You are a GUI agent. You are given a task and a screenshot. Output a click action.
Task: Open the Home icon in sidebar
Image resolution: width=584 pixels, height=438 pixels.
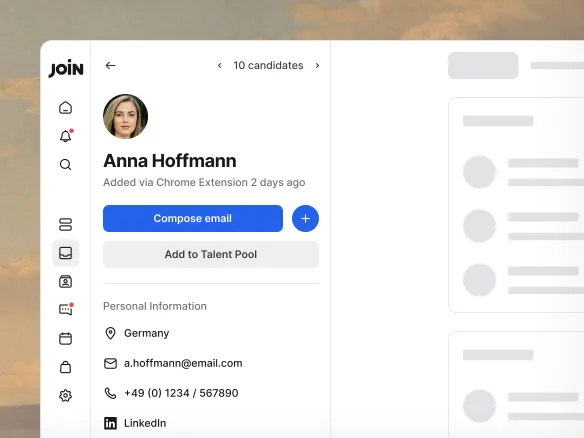(66, 108)
